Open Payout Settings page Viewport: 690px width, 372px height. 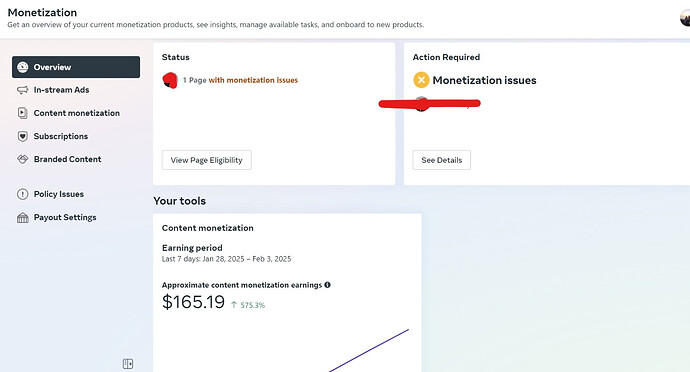pos(65,217)
